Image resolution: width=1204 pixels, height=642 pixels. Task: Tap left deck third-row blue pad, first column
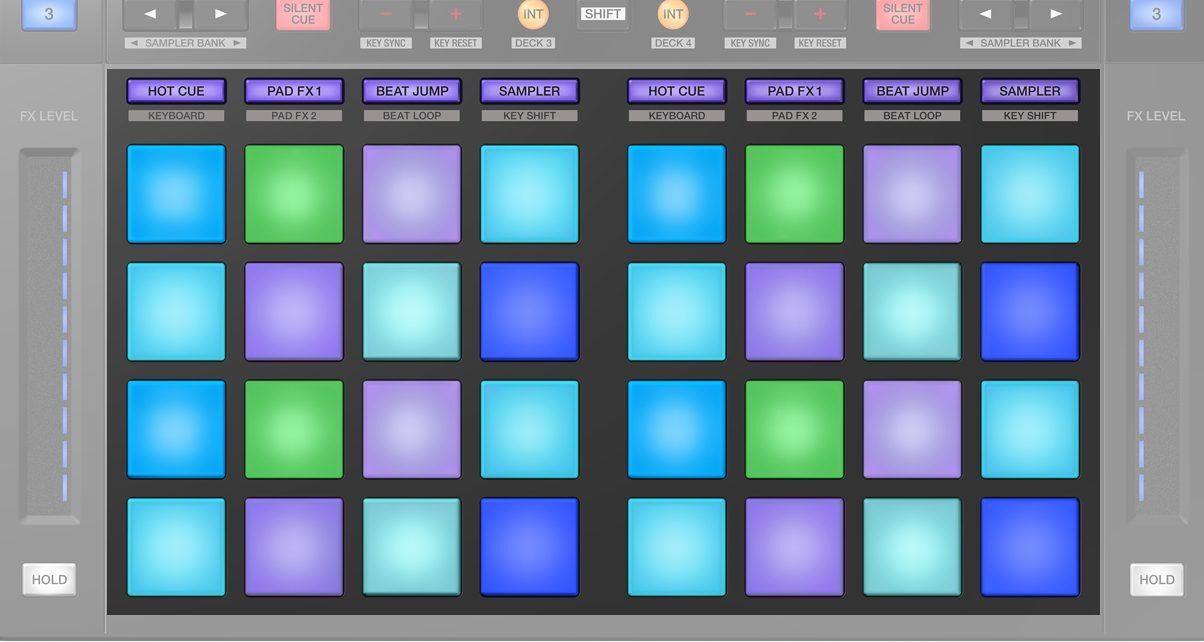tap(176, 430)
